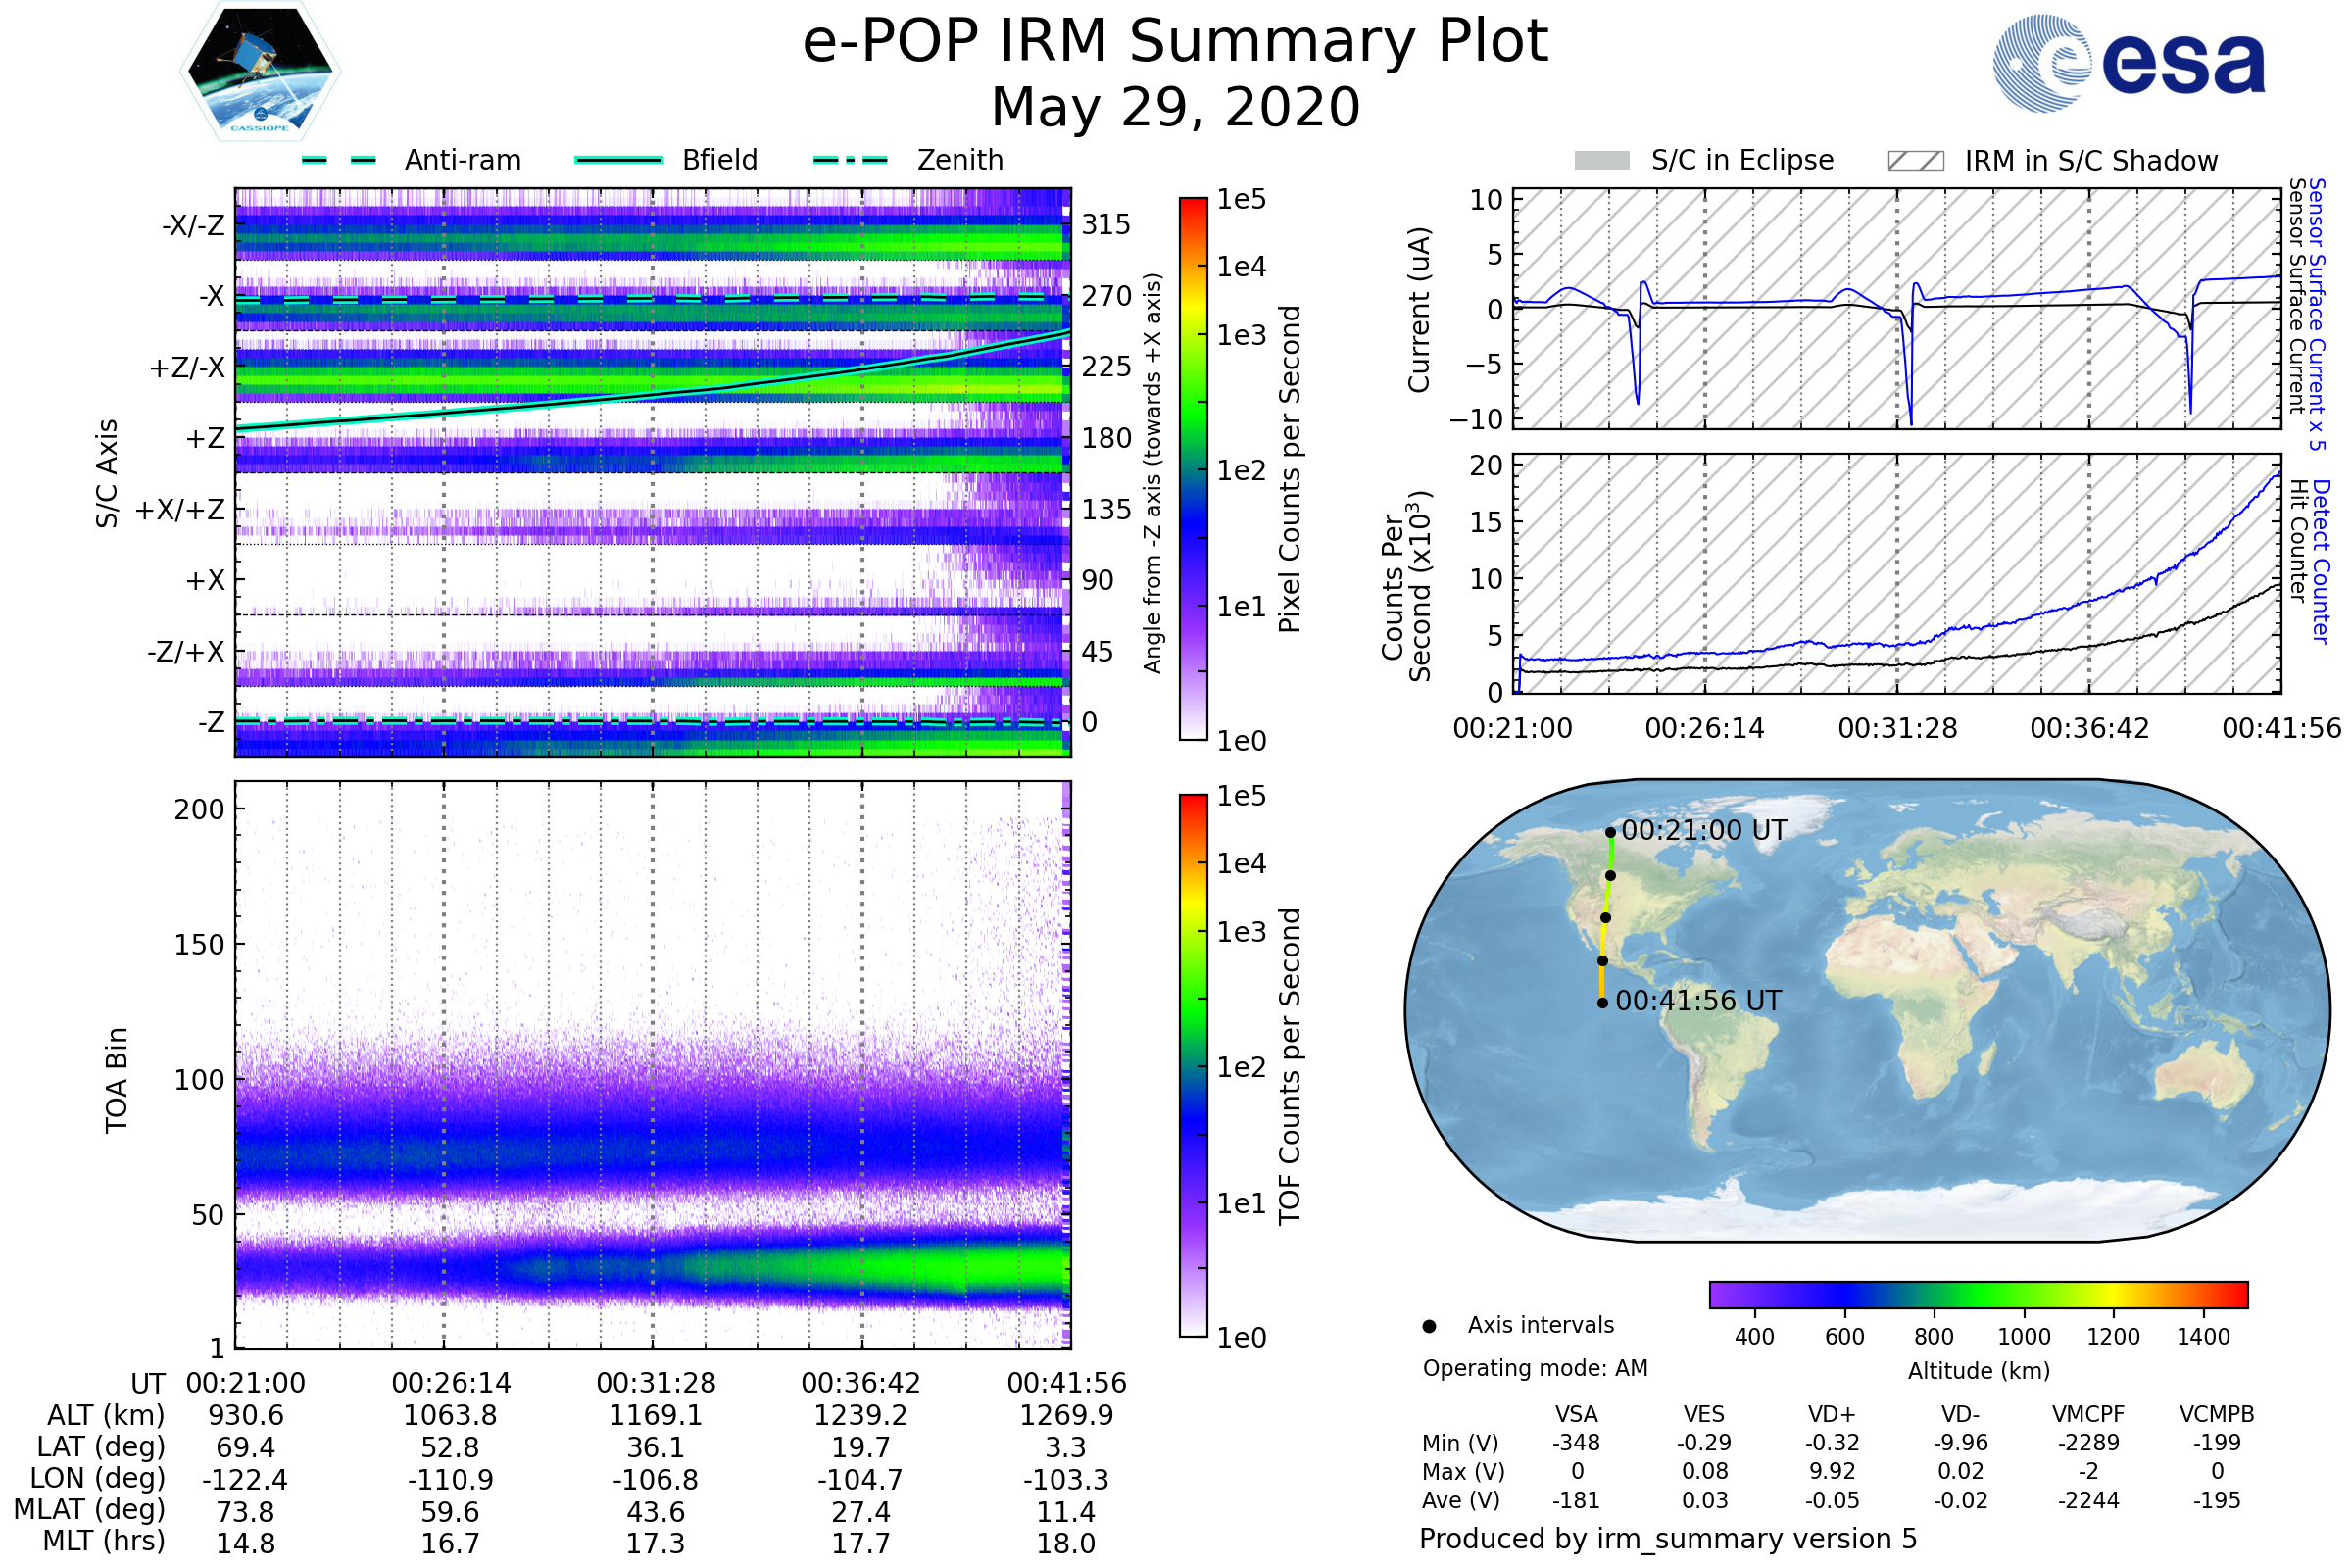Click the 00:21:00 UT start point on map
The image size is (2352, 1568).
[x=1610, y=832]
